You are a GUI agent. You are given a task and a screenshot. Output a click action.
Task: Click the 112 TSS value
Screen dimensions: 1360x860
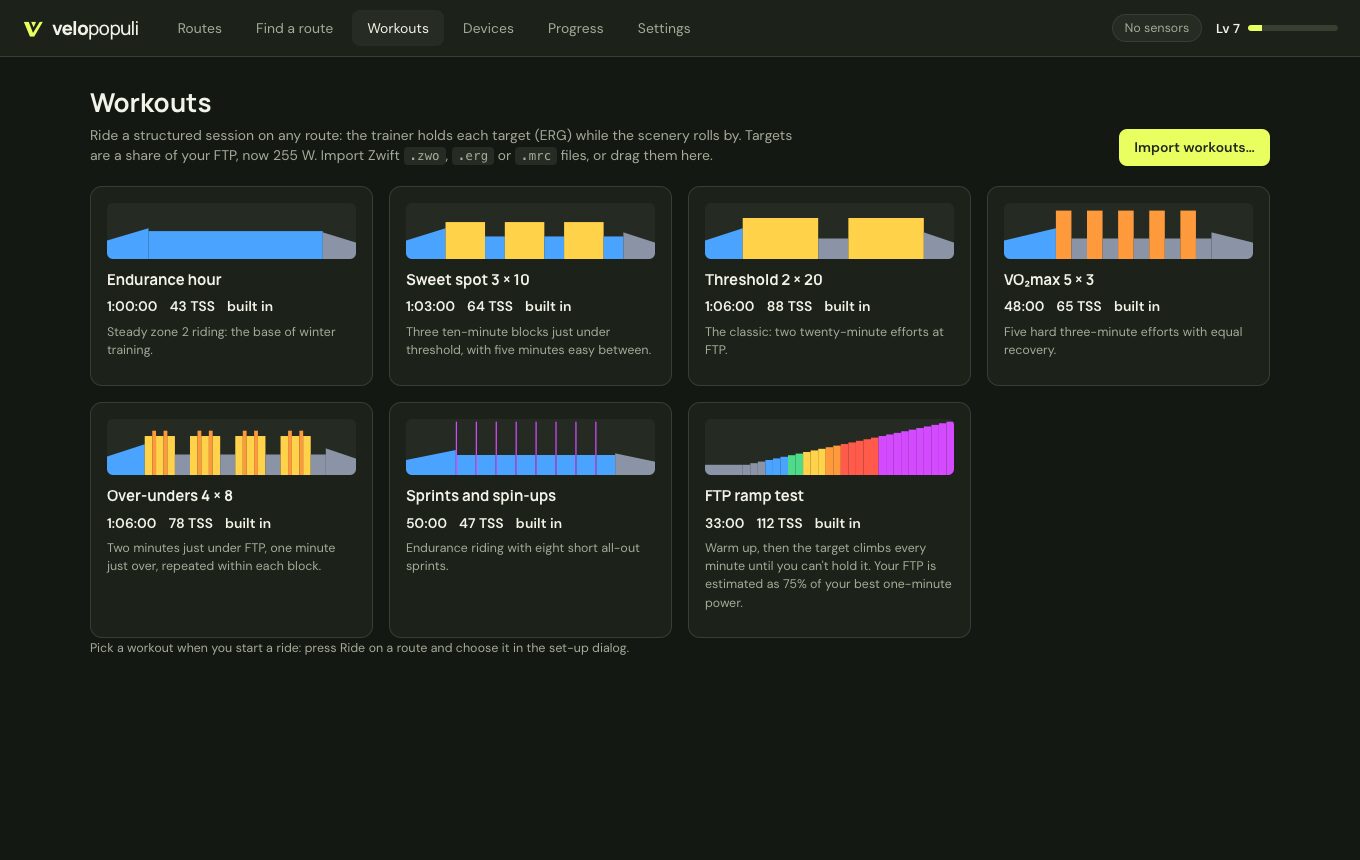coord(780,523)
